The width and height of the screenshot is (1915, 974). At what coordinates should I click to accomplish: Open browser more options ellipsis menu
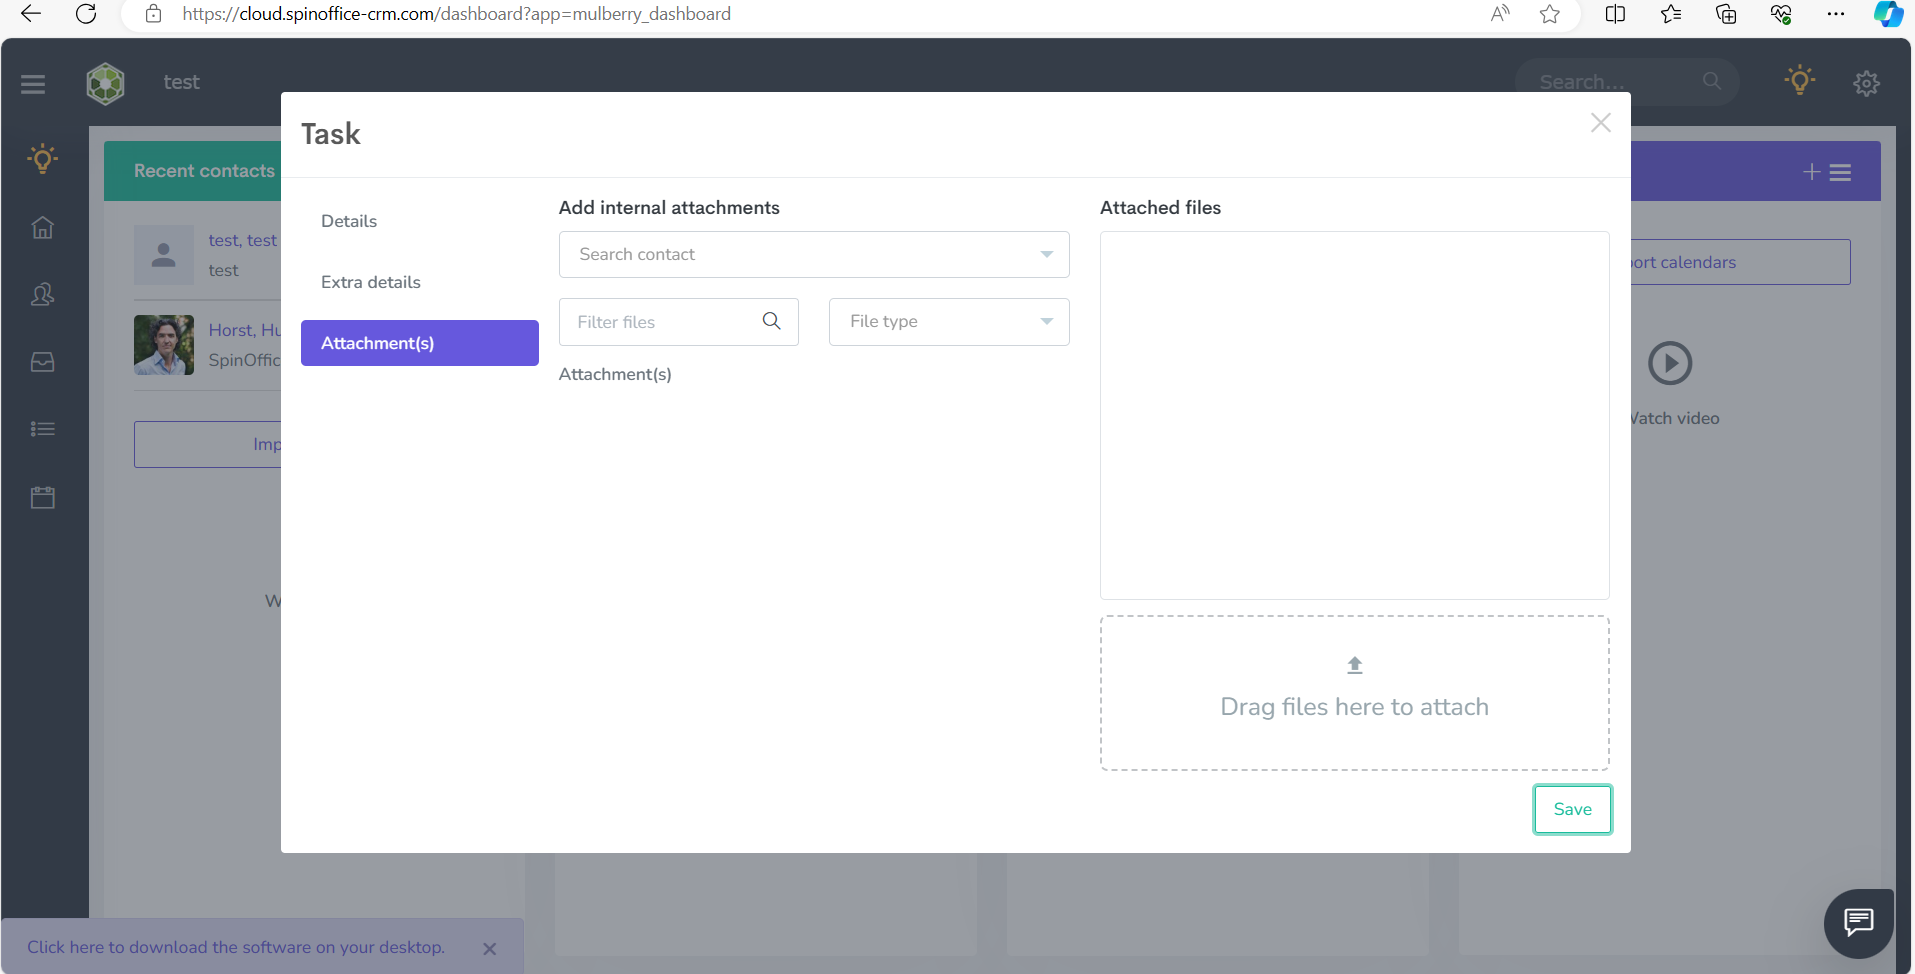click(1835, 14)
